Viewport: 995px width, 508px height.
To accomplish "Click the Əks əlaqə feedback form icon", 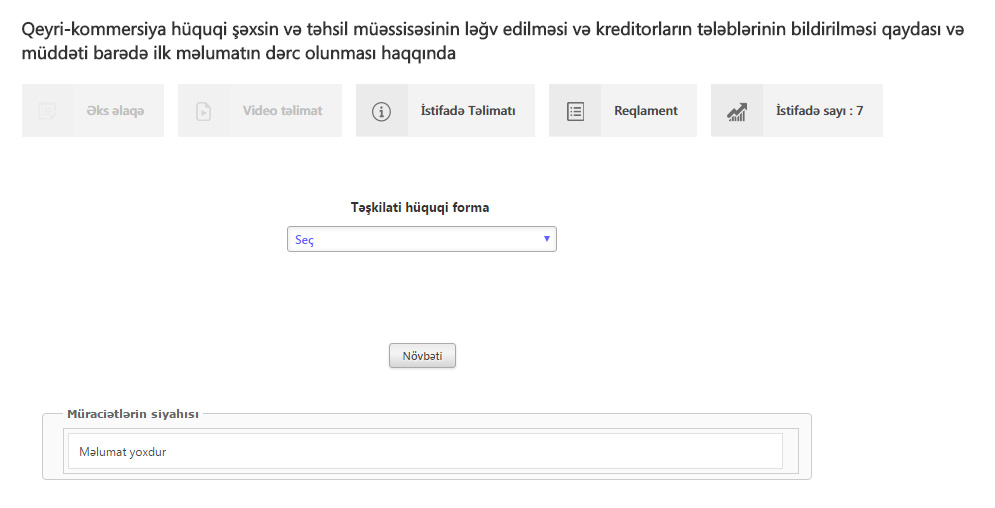I will (x=47, y=111).
